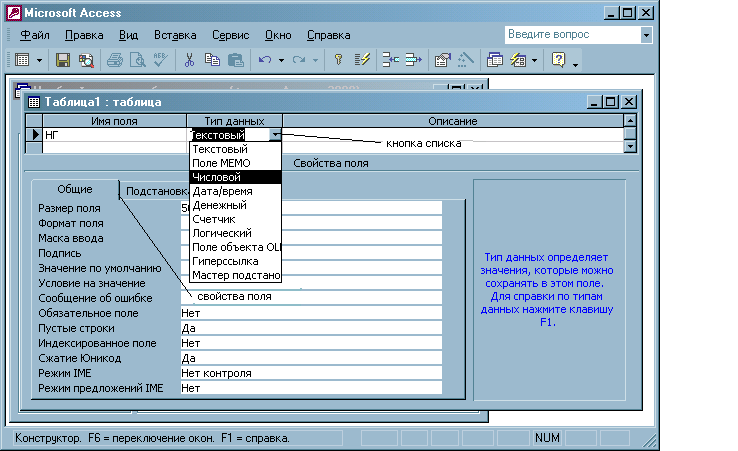The width and height of the screenshot is (738, 451).
Task: Click the Режим IME value field
Action: [x=311, y=373]
